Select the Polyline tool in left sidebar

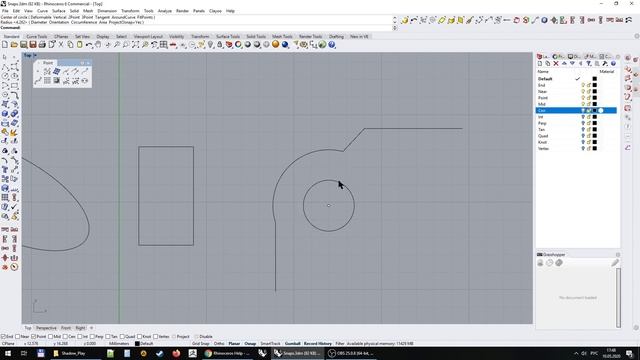(x=5, y=67)
